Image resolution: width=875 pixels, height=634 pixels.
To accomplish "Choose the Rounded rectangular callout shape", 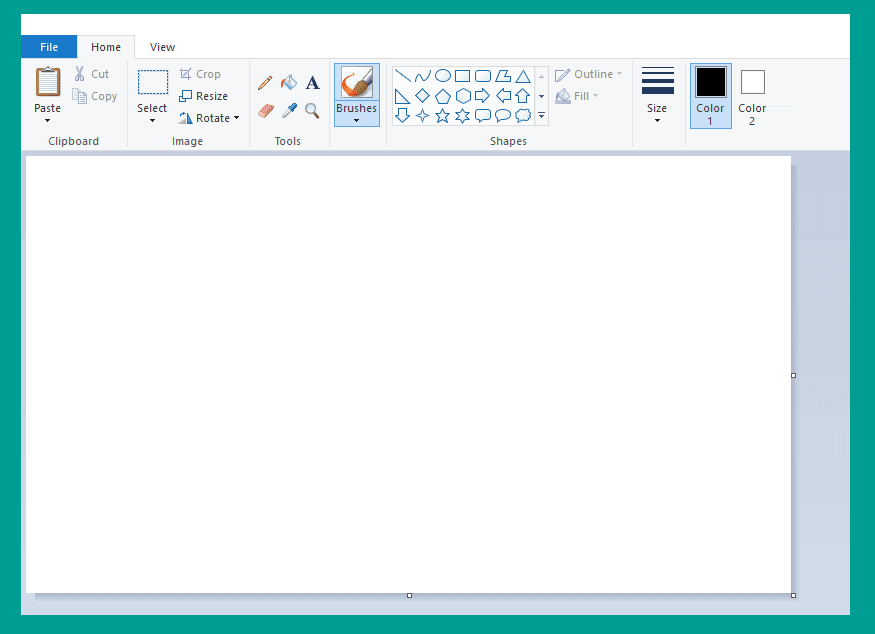I will coord(483,116).
